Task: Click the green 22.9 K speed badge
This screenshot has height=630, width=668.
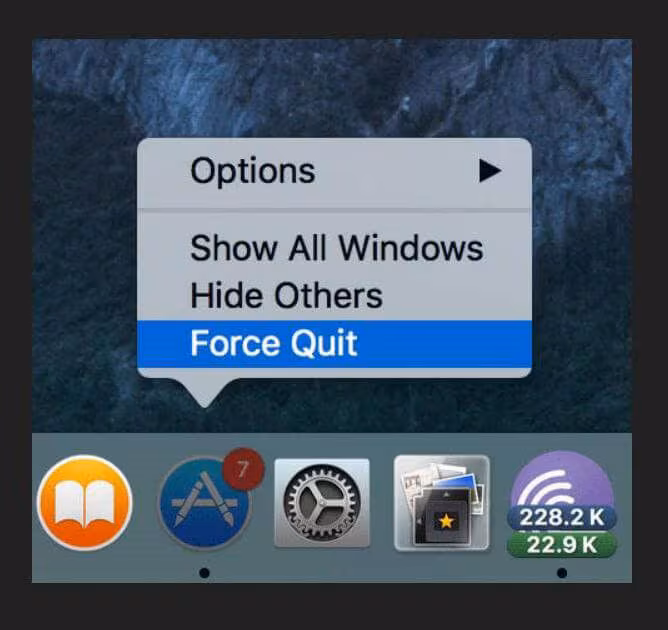Action: 561,545
